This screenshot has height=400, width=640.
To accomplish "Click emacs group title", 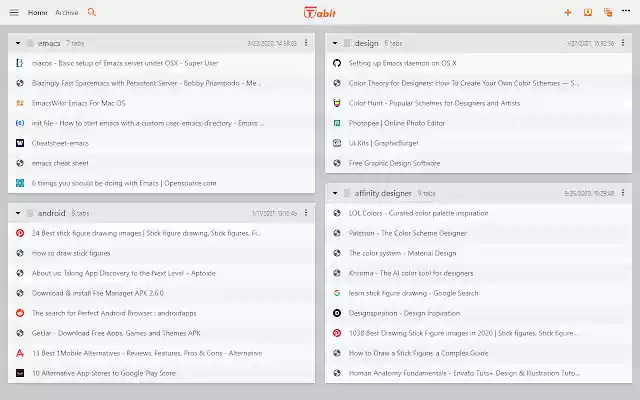I will 49,43.
